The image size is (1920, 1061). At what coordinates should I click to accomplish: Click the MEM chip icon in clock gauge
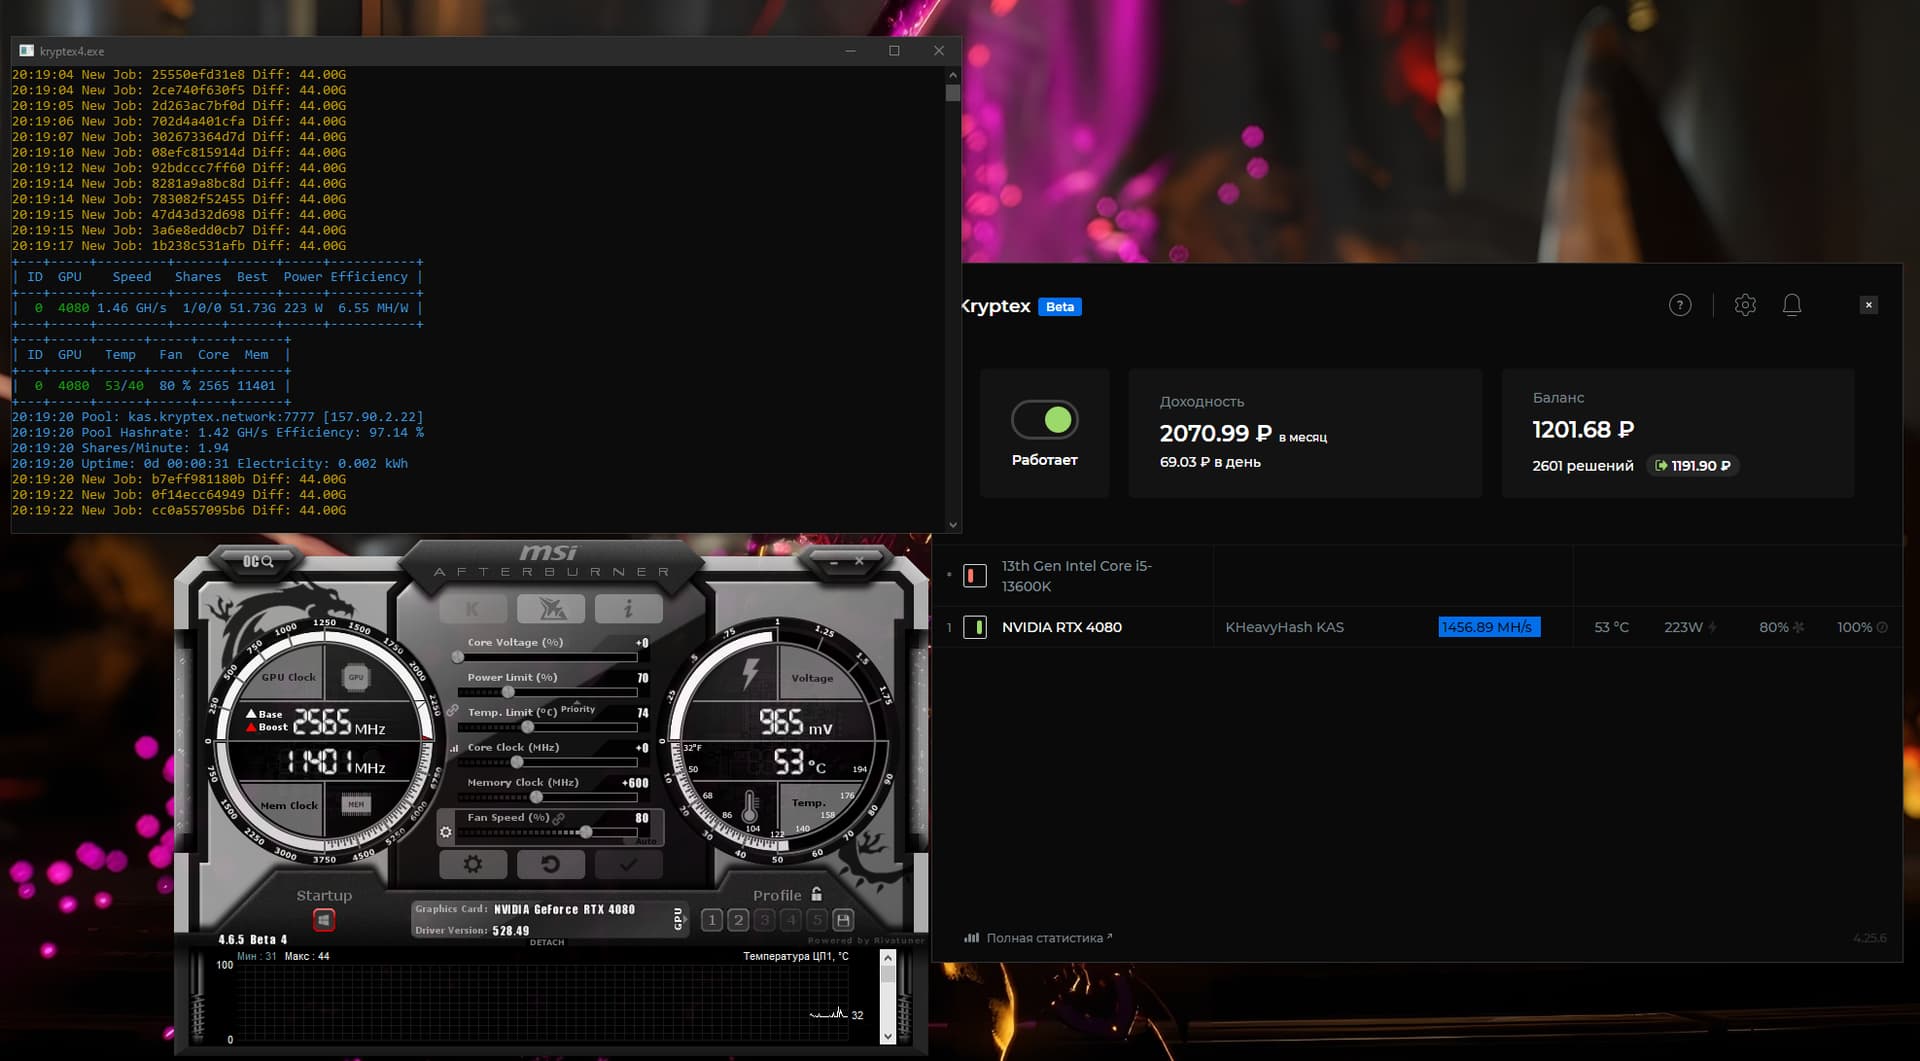tap(356, 804)
